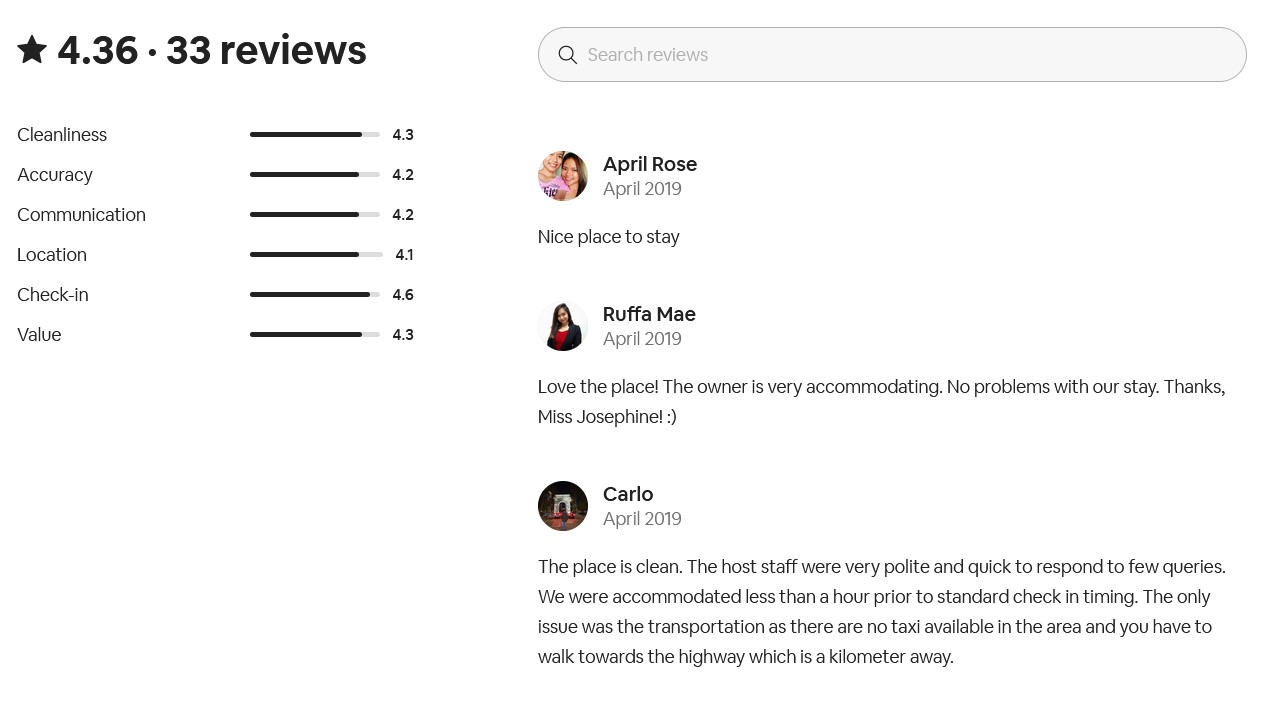Click the star rating icon
1266x702 pixels.
[x=32, y=50]
